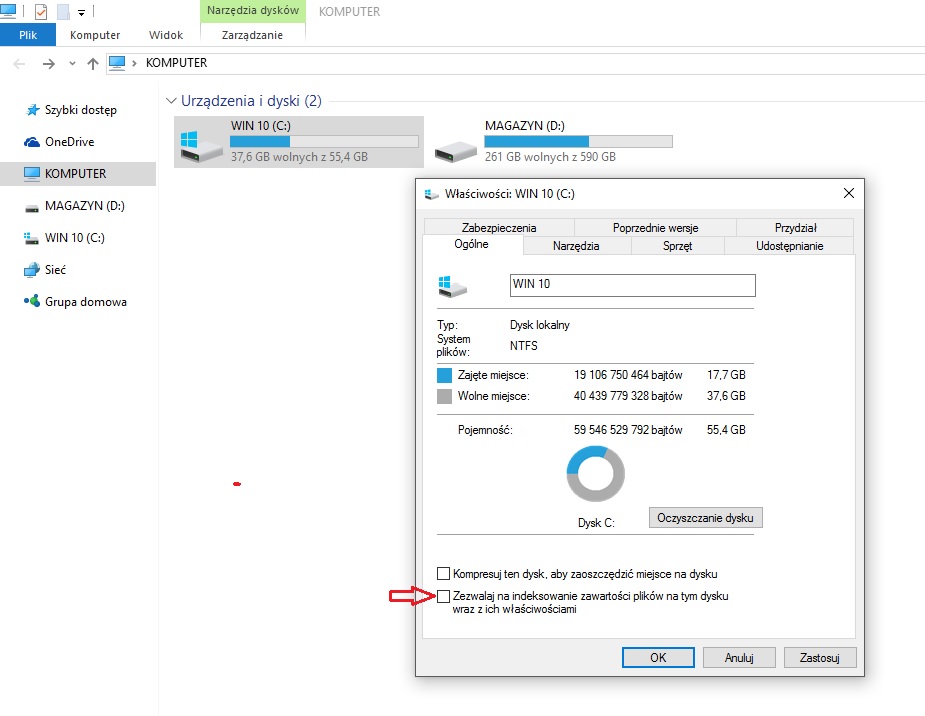
Task: Open the Customize Quick Access Toolbar dropdown arrow
Action: [81, 12]
